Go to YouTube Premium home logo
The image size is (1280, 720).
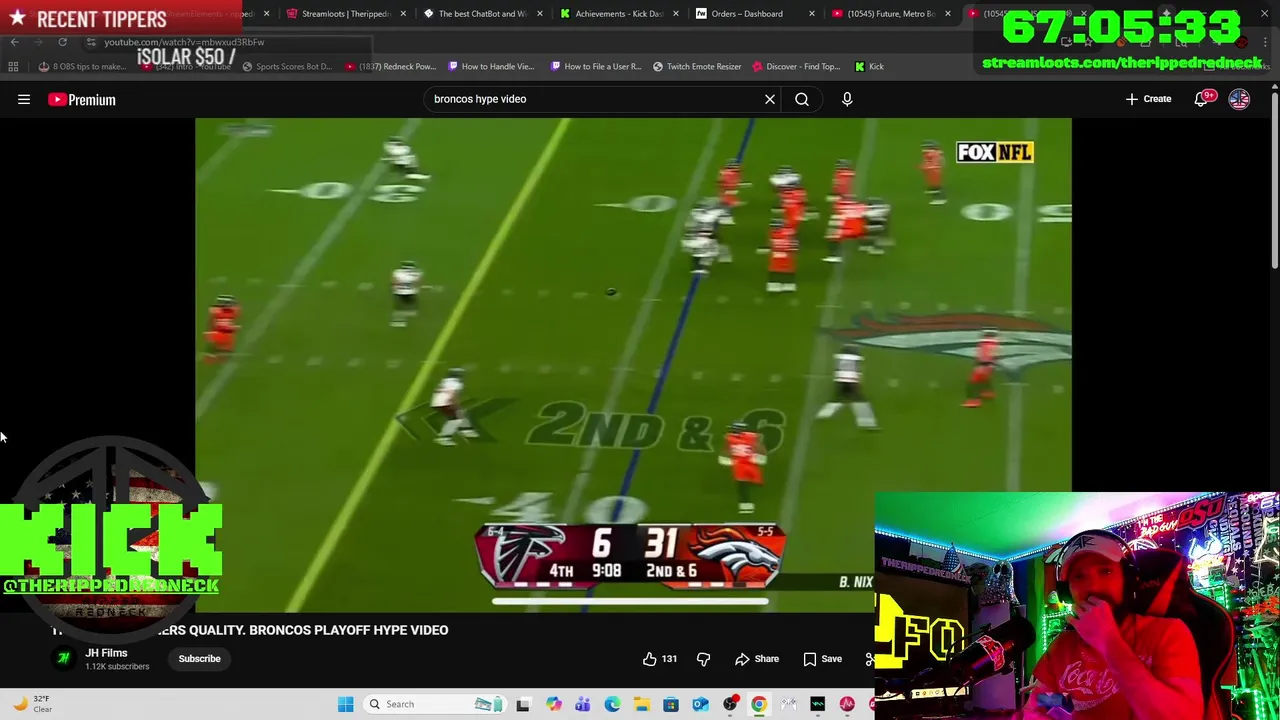coord(82,99)
